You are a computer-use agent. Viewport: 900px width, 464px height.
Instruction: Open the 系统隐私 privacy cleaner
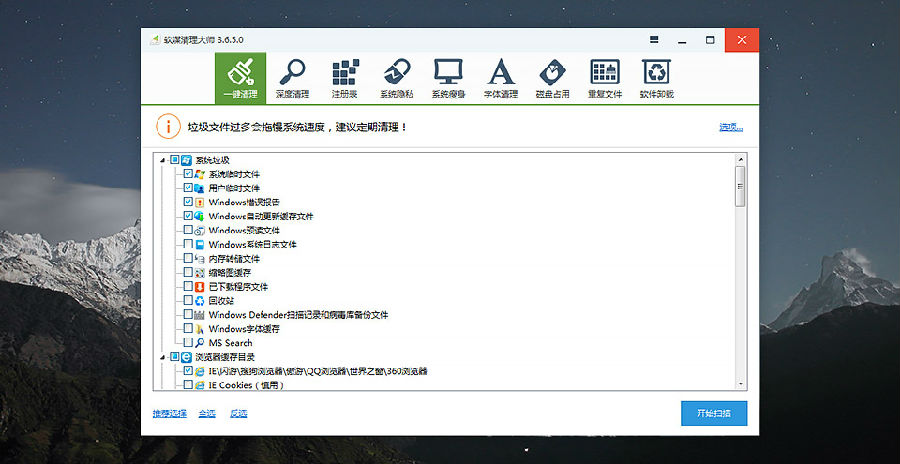396,77
